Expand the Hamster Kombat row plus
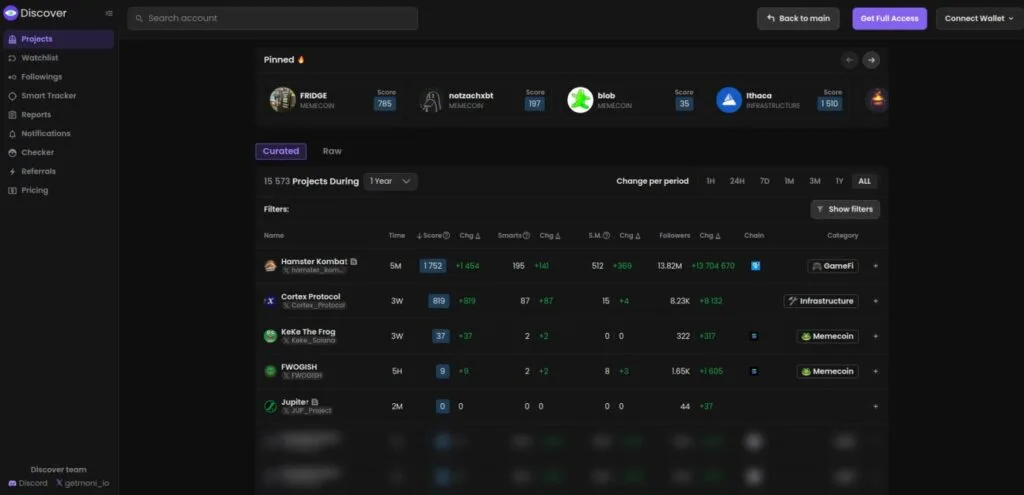This screenshot has width=1024, height=495. [876, 266]
